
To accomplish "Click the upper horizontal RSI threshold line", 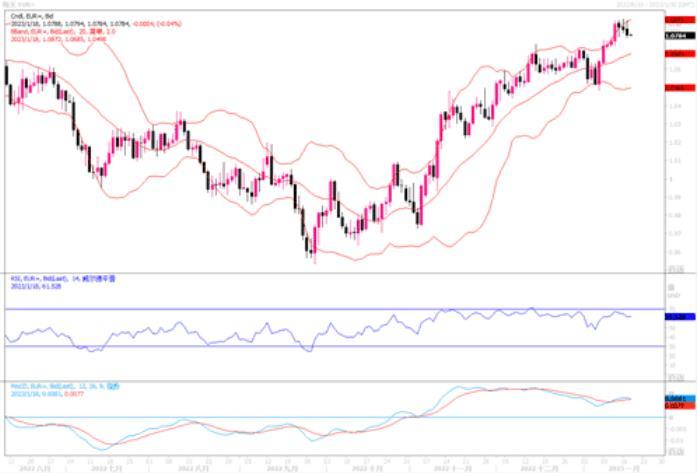I will (300, 309).
